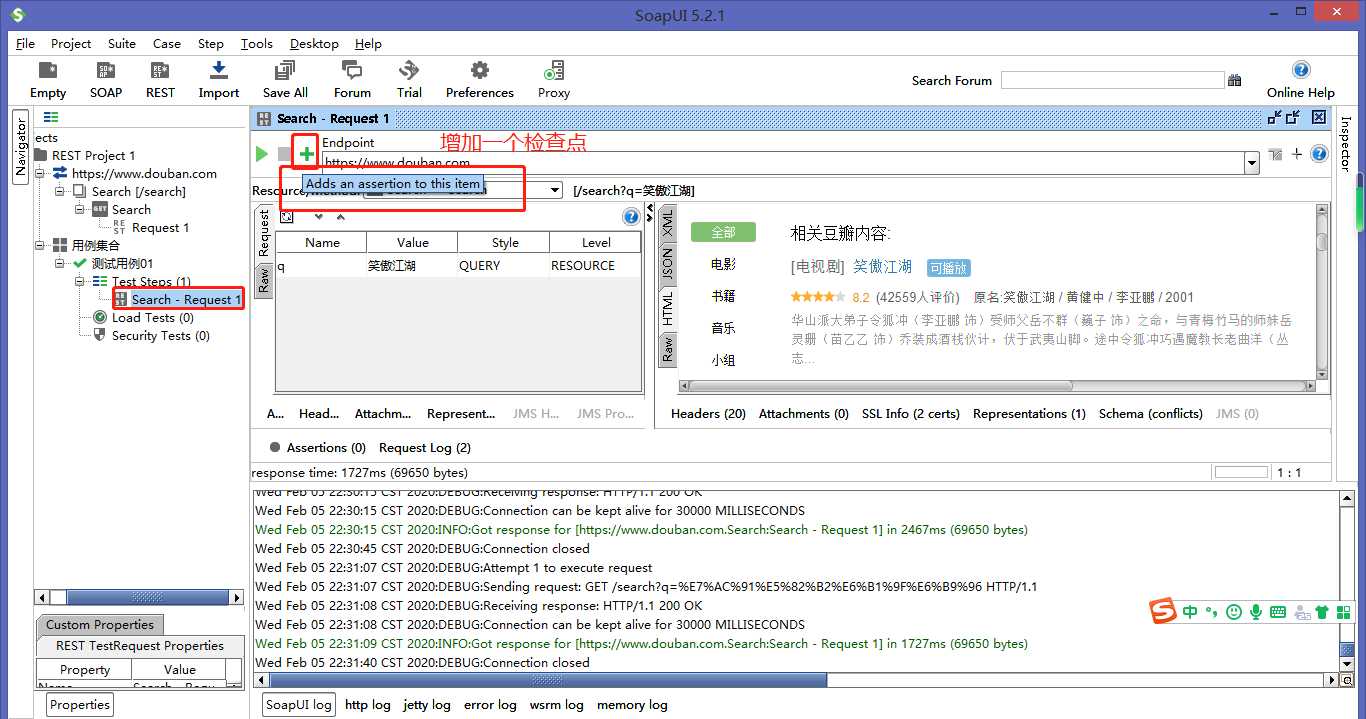Select Load Tests (0) in tree
1366x719 pixels.
tap(152, 317)
